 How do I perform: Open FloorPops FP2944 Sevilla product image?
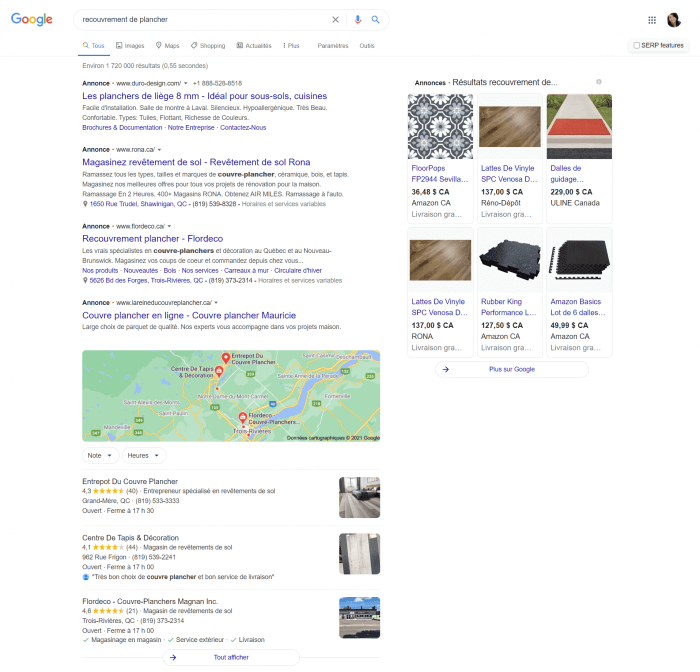tap(440, 126)
